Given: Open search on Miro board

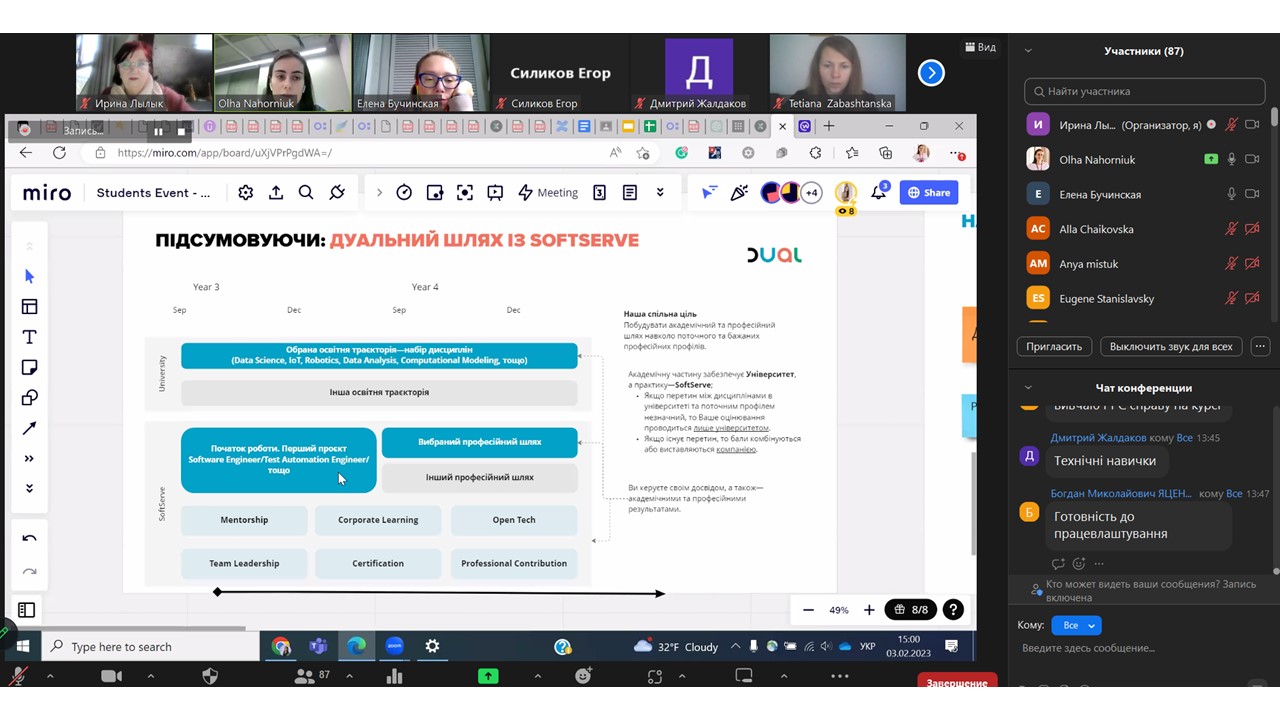Looking at the screenshot, I should pyautogui.click(x=306, y=193).
